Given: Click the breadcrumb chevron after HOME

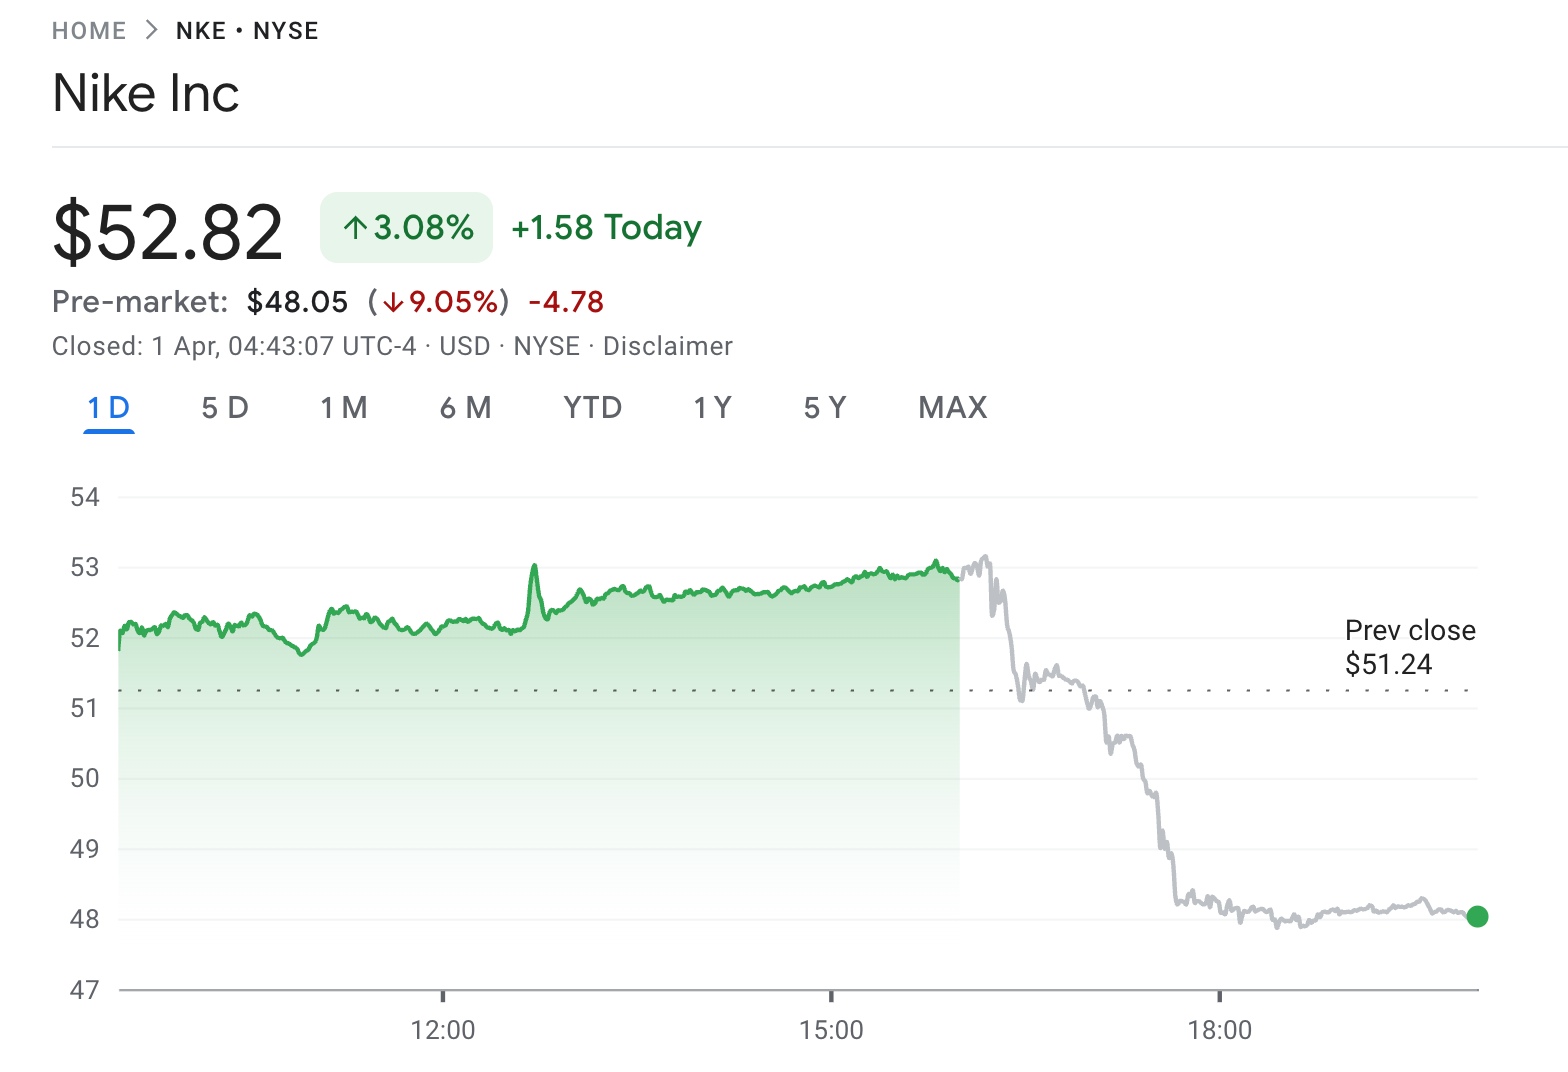Looking at the screenshot, I should pos(149,29).
